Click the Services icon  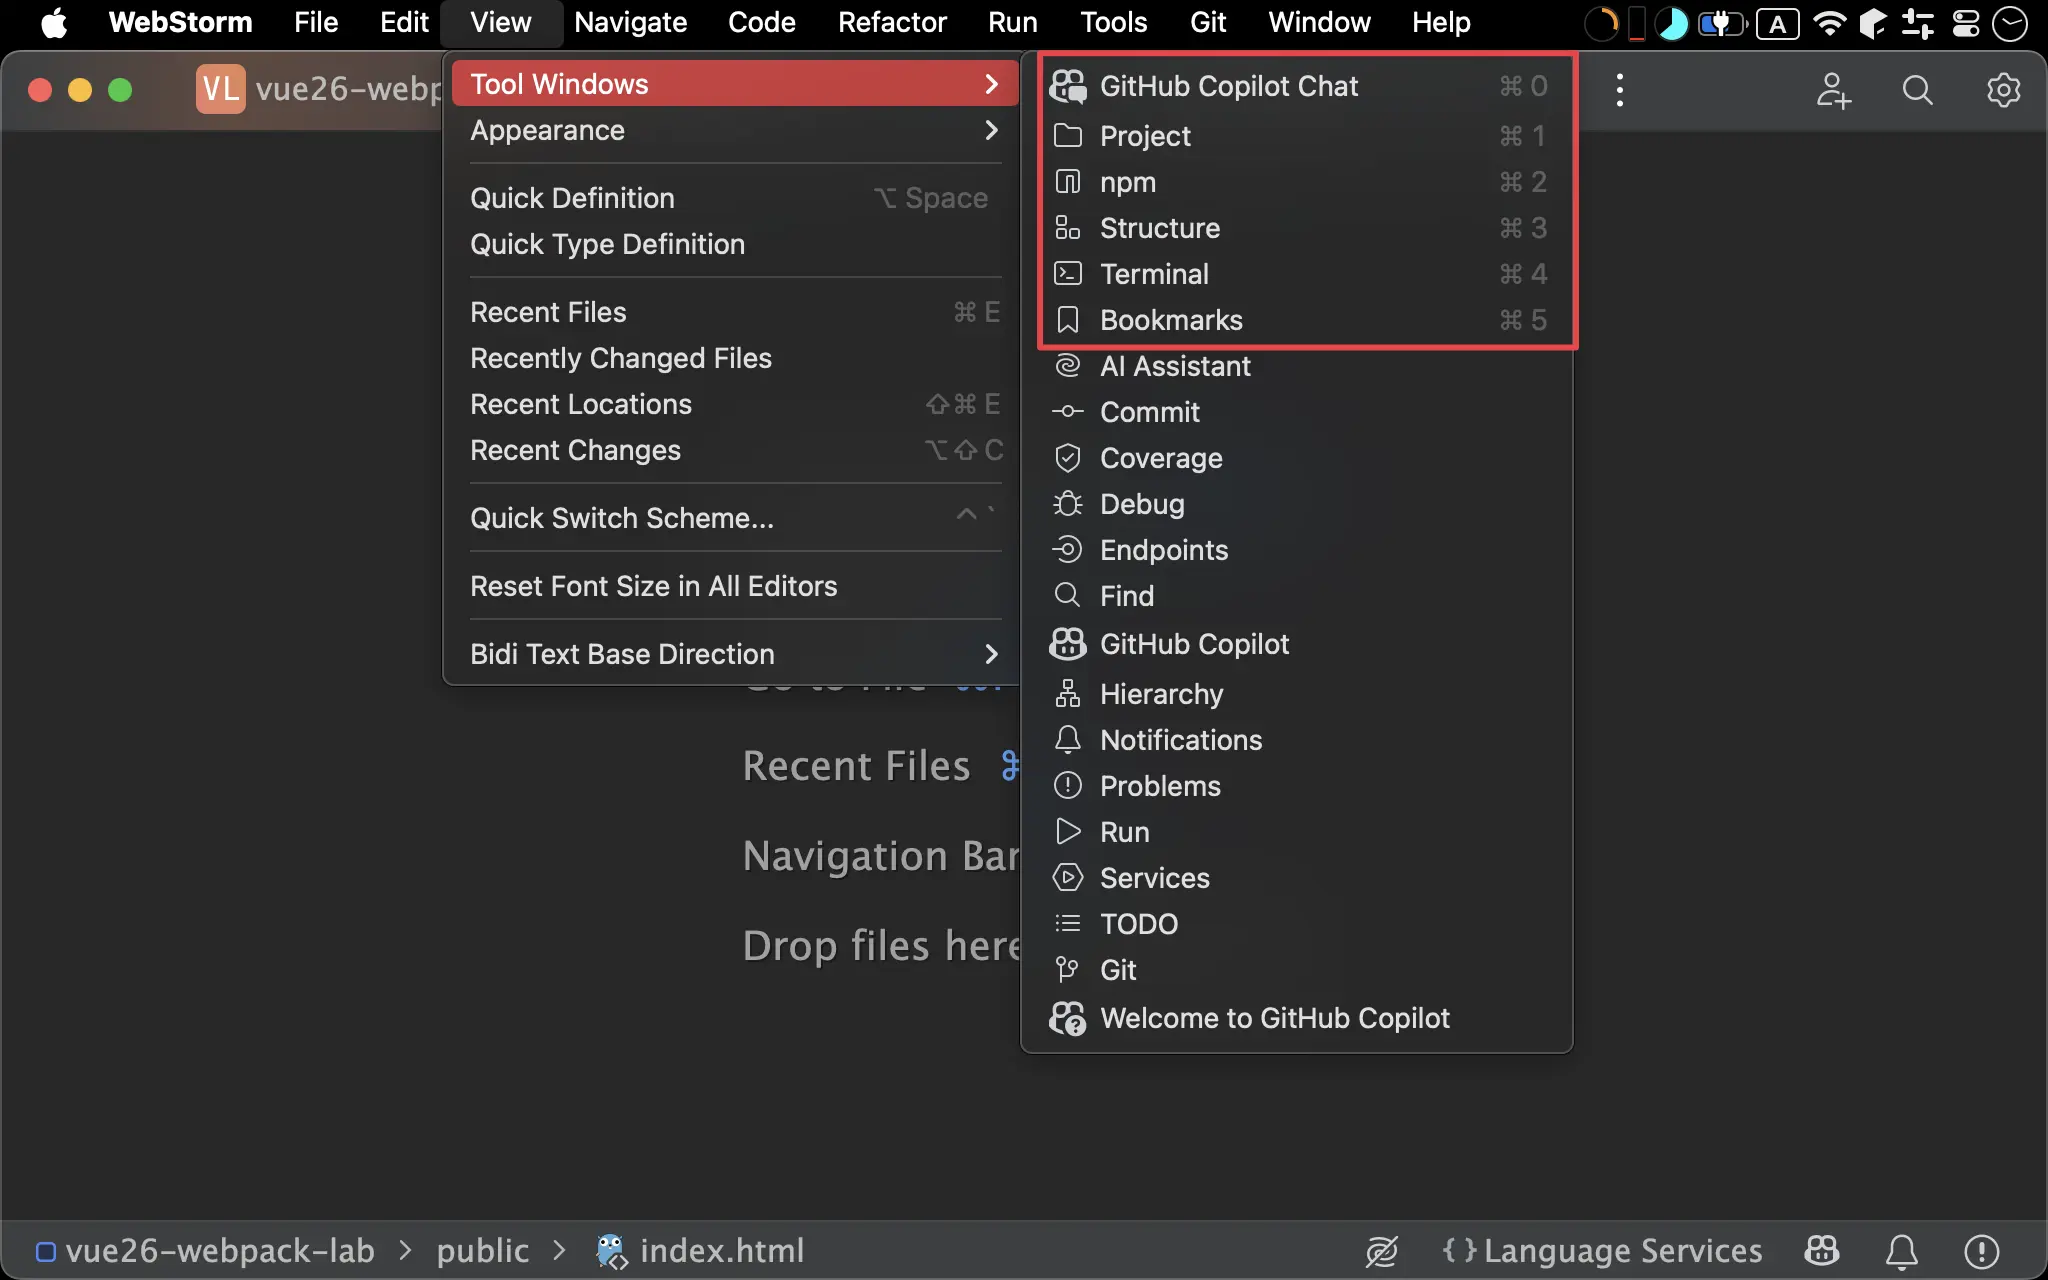(x=1068, y=878)
